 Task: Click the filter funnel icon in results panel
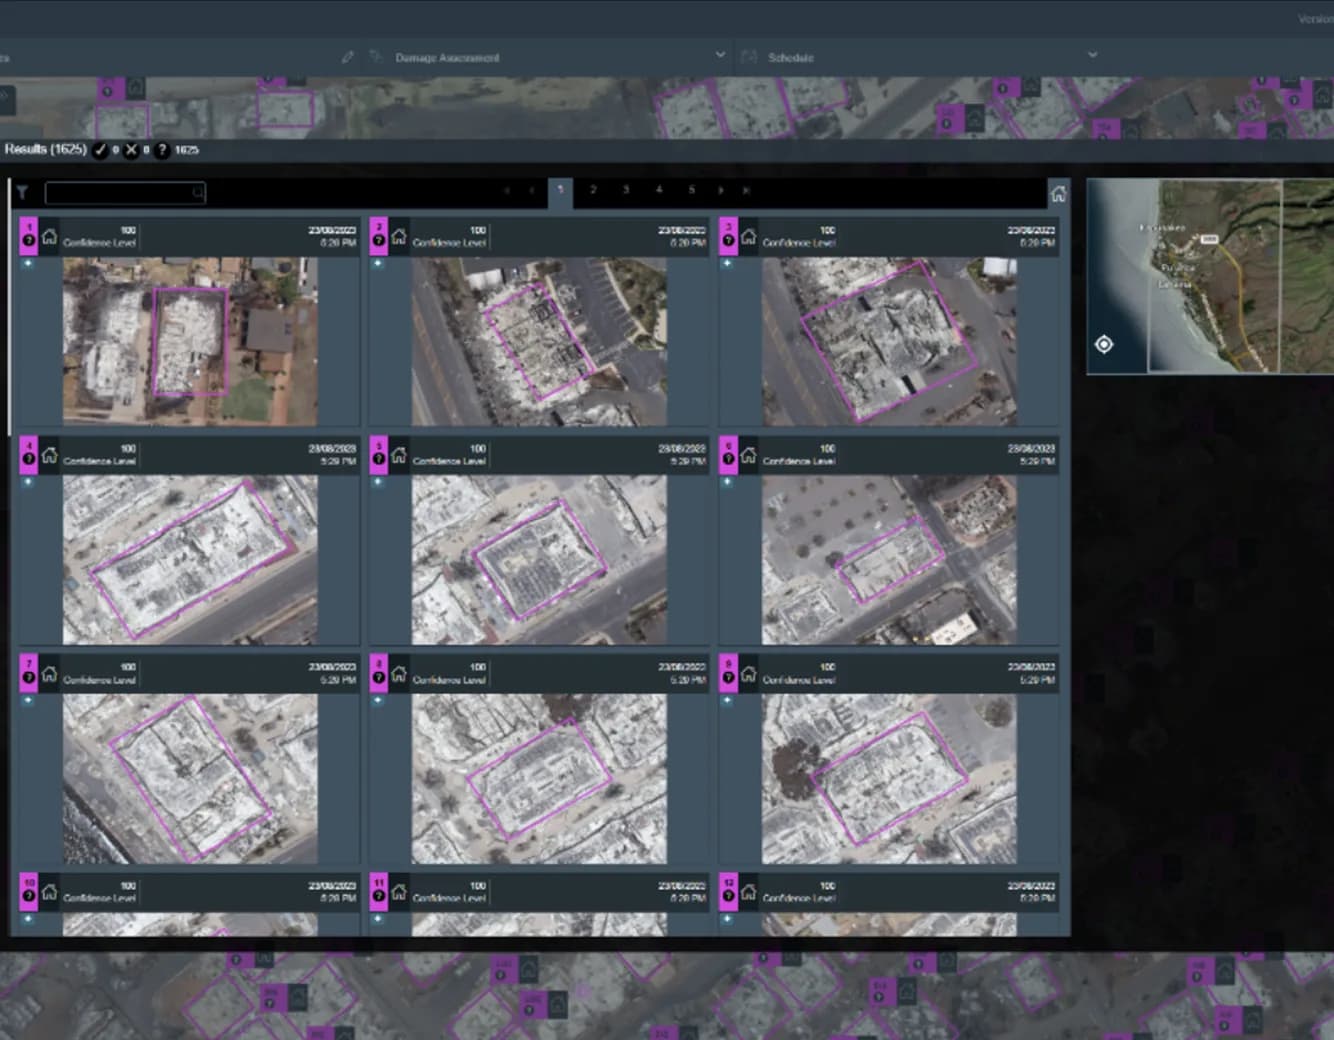point(22,193)
